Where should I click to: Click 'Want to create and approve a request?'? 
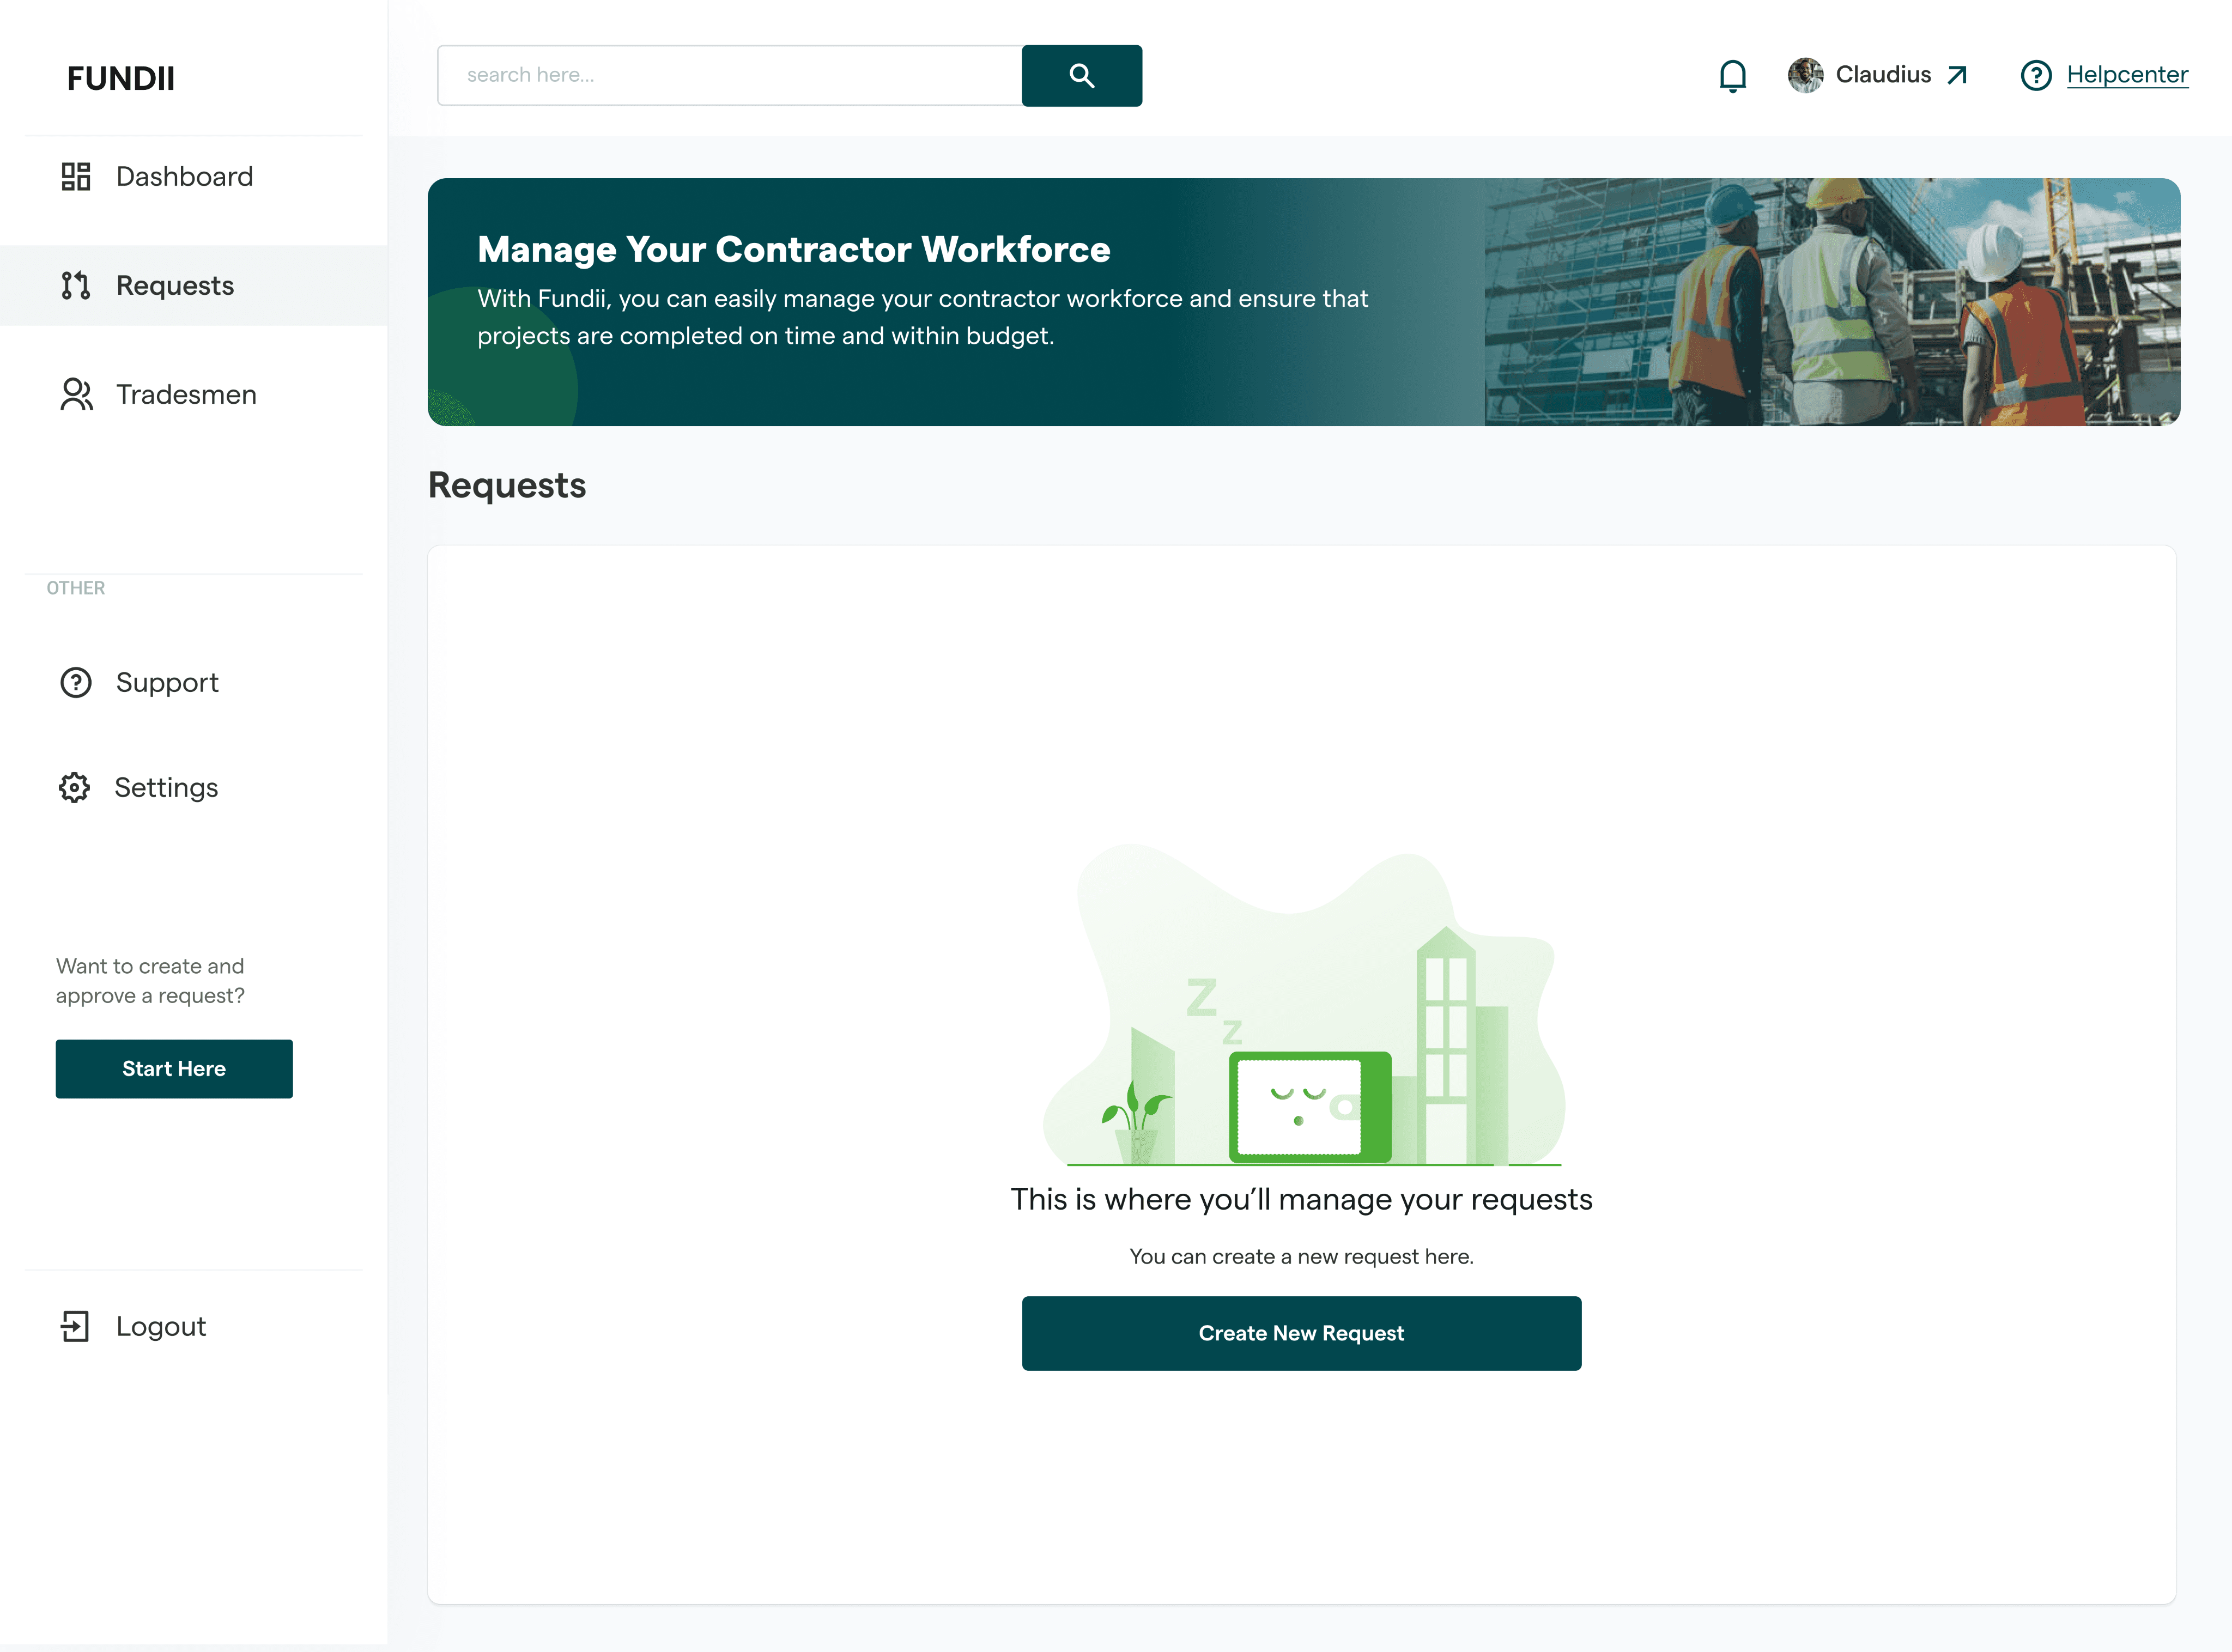(150, 981)
